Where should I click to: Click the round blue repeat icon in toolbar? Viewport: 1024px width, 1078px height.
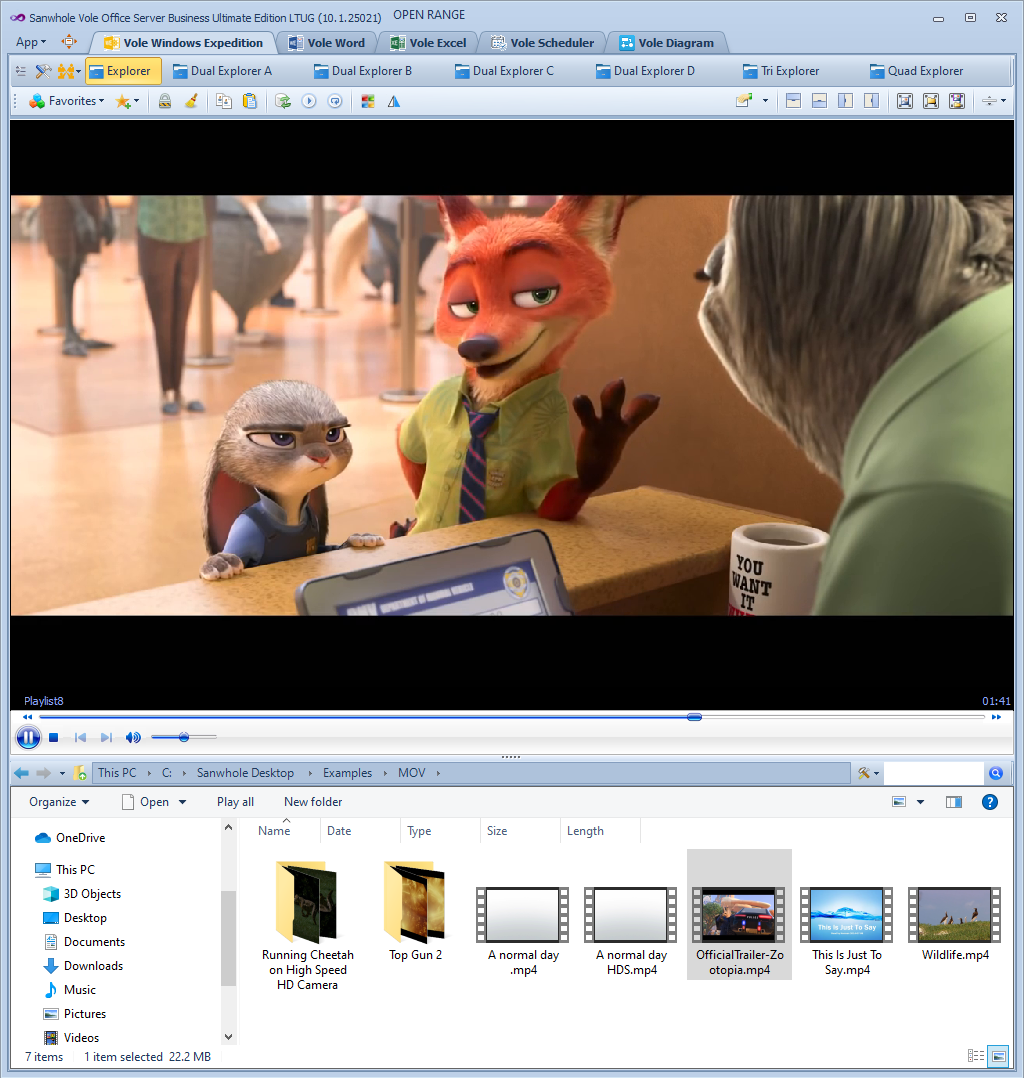(335, 101)
